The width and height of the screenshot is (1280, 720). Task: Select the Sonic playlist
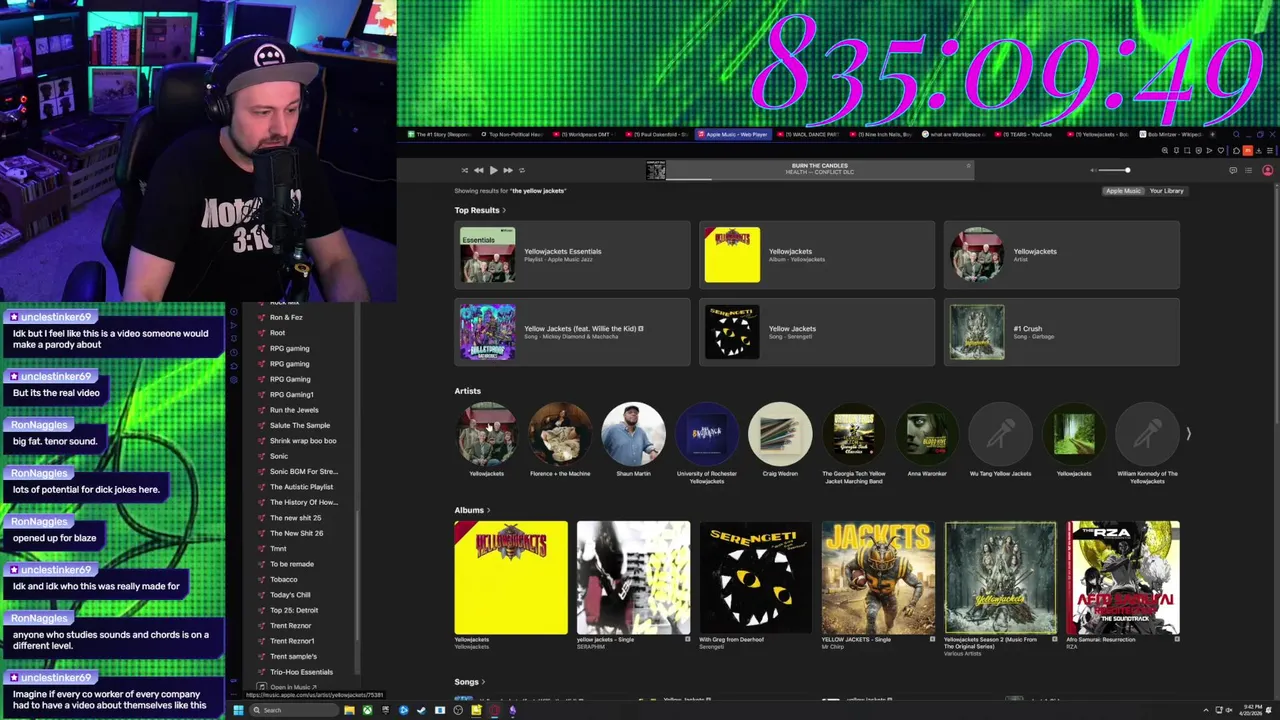coord(279,456)
